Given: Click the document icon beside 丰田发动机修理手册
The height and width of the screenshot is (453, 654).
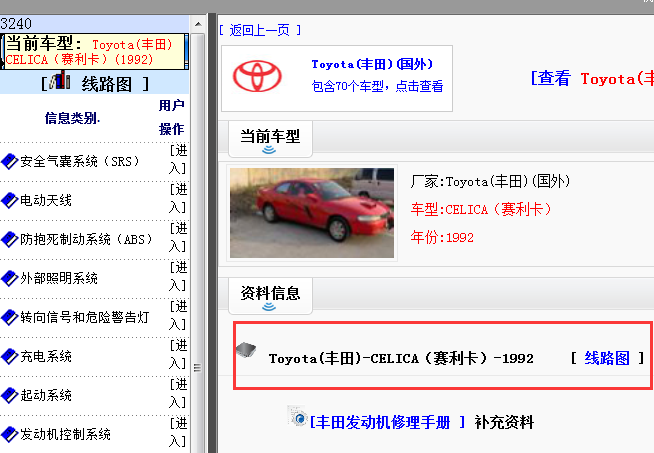Looking at the screenshot, I should click(298, 416).
